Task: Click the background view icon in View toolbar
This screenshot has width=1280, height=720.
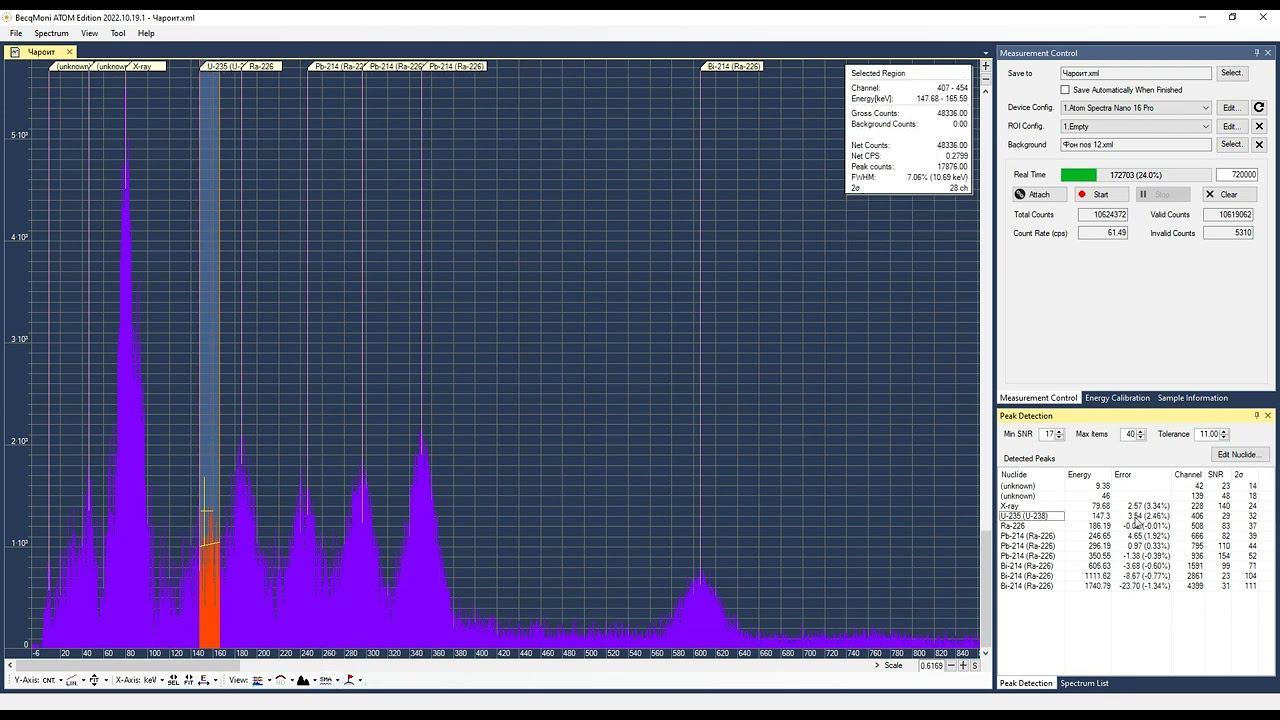Action: click(x=258, y=680)
